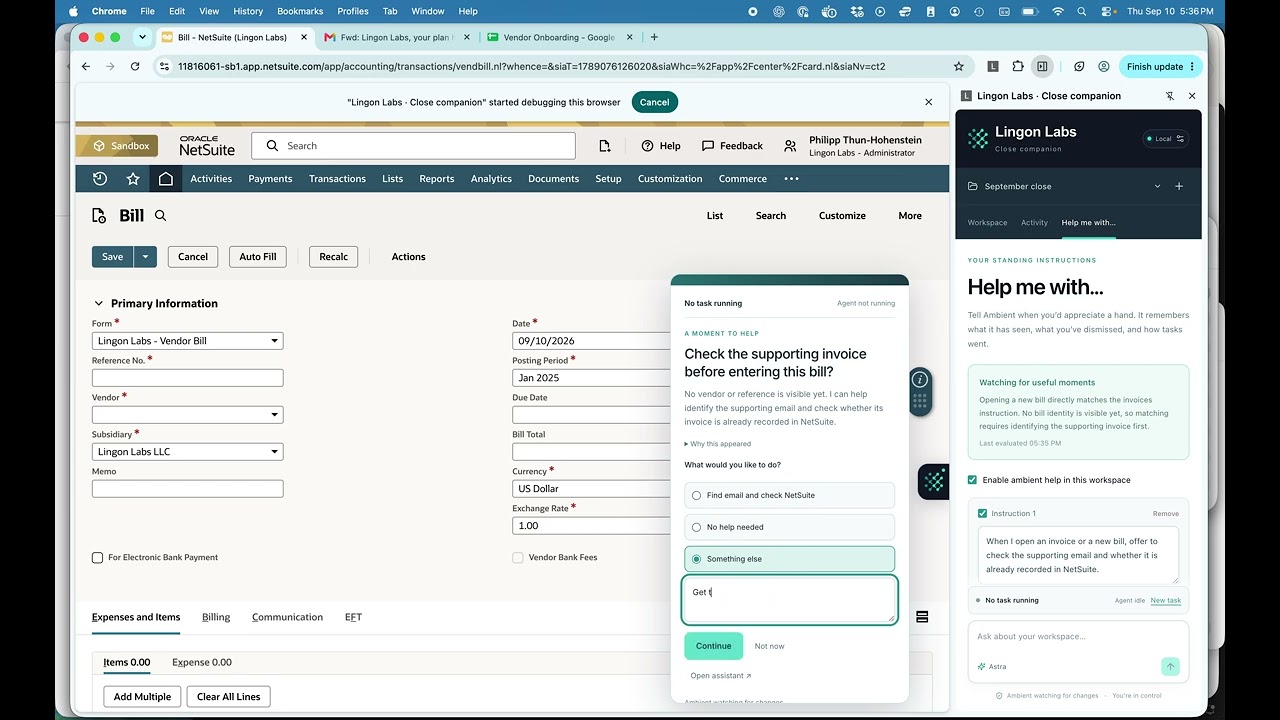Expand Why this appeared disclosure
The width and height of the screenshot is (1280, 720).
(x=718, y=444)
